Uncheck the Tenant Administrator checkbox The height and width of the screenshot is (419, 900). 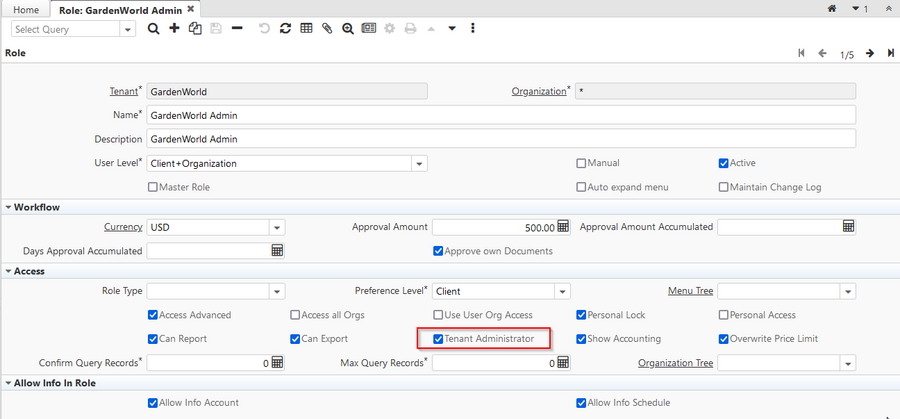click(438, 339)
